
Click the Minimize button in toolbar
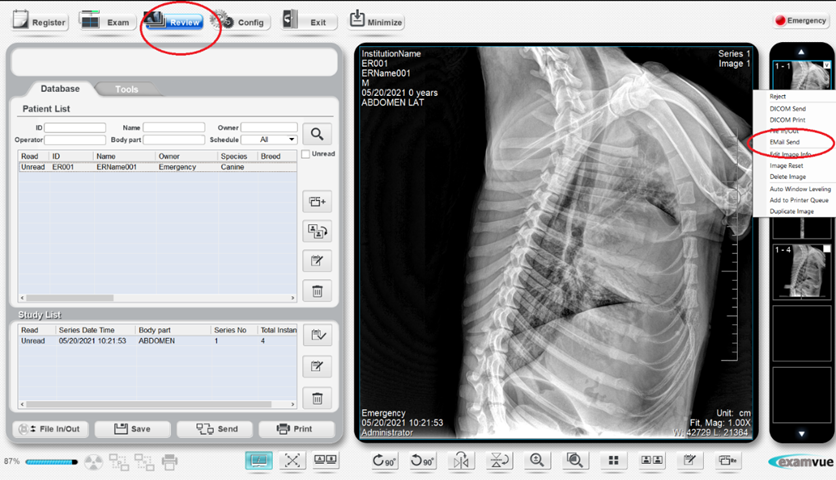(376, 22)
